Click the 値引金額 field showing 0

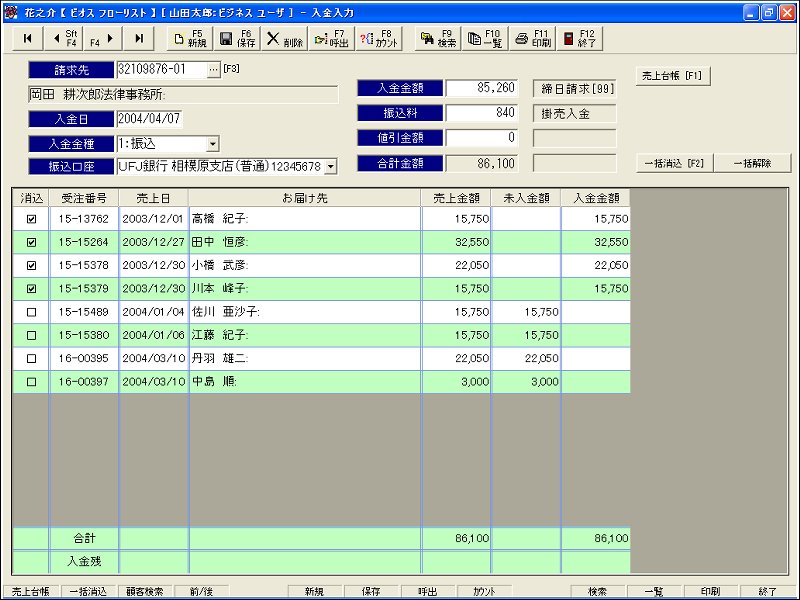click(482, 138)
